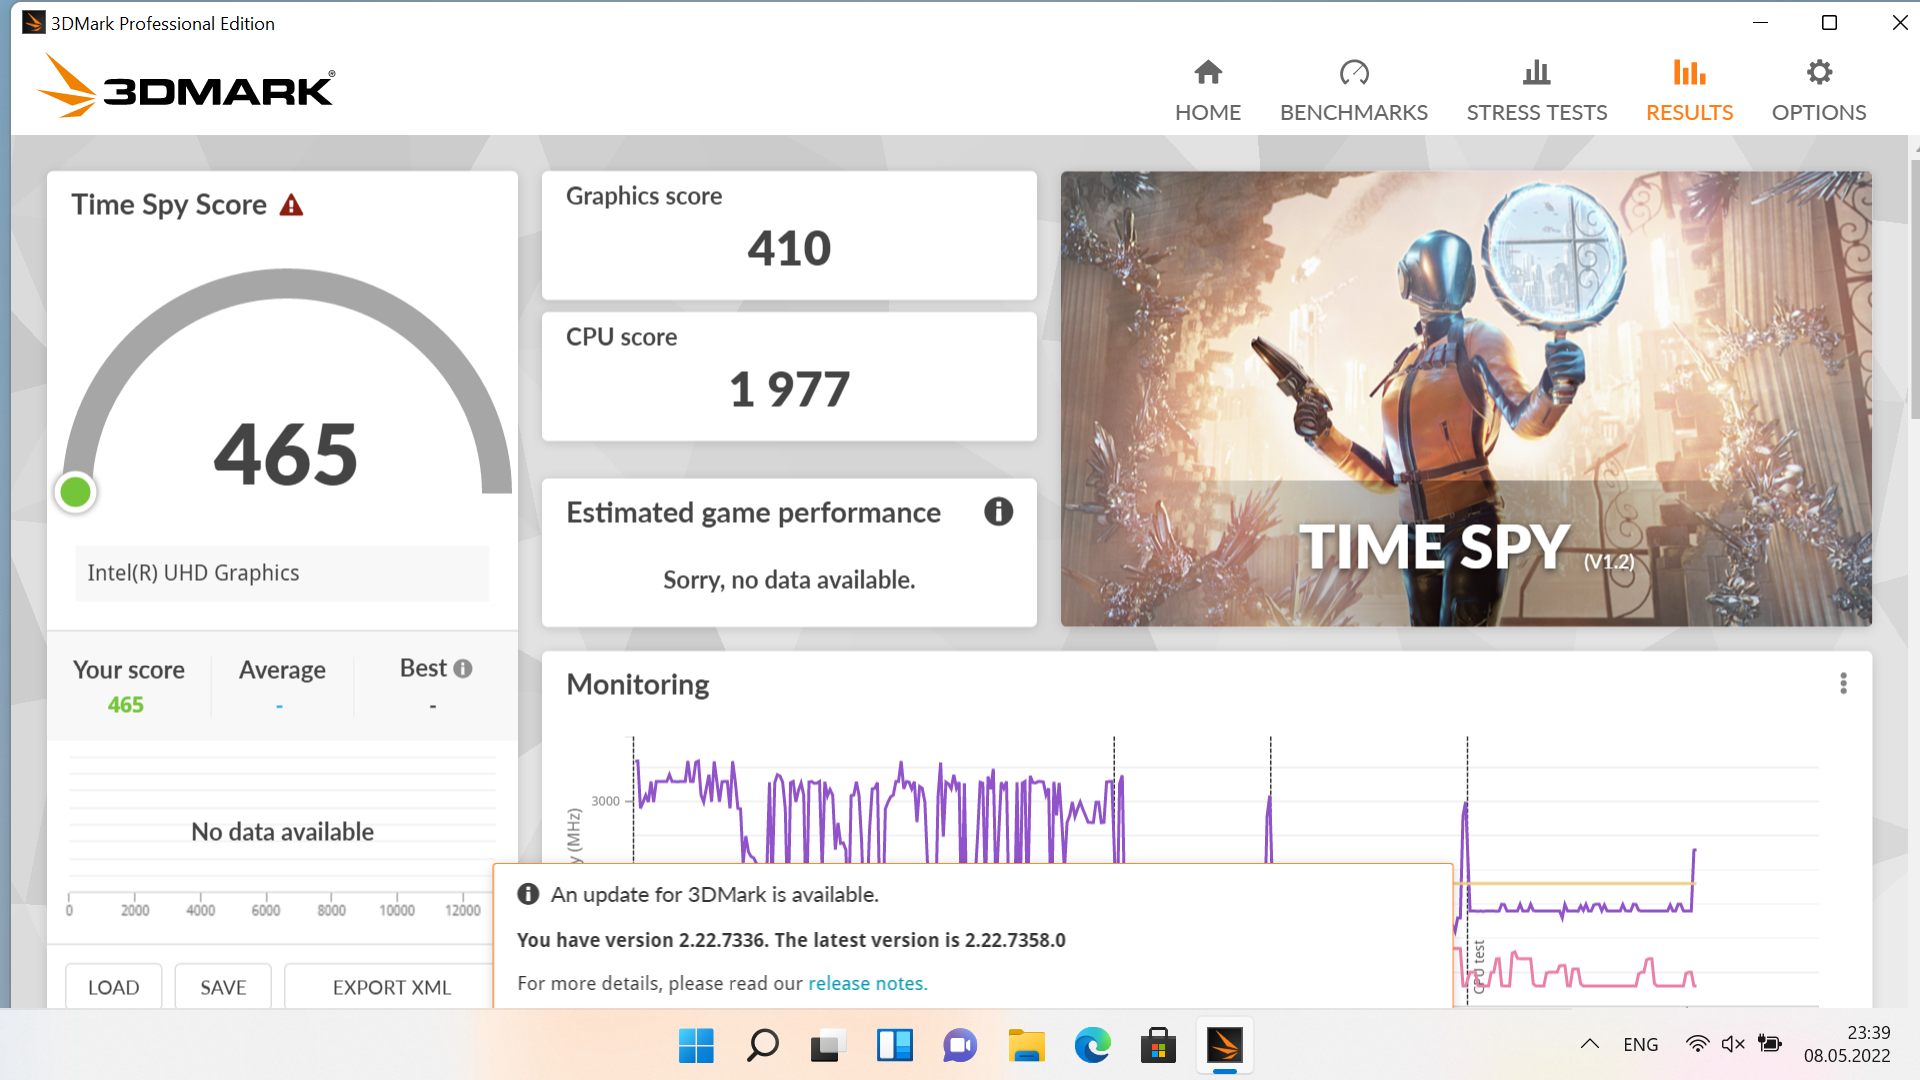Click the Load button

(114, 987)
